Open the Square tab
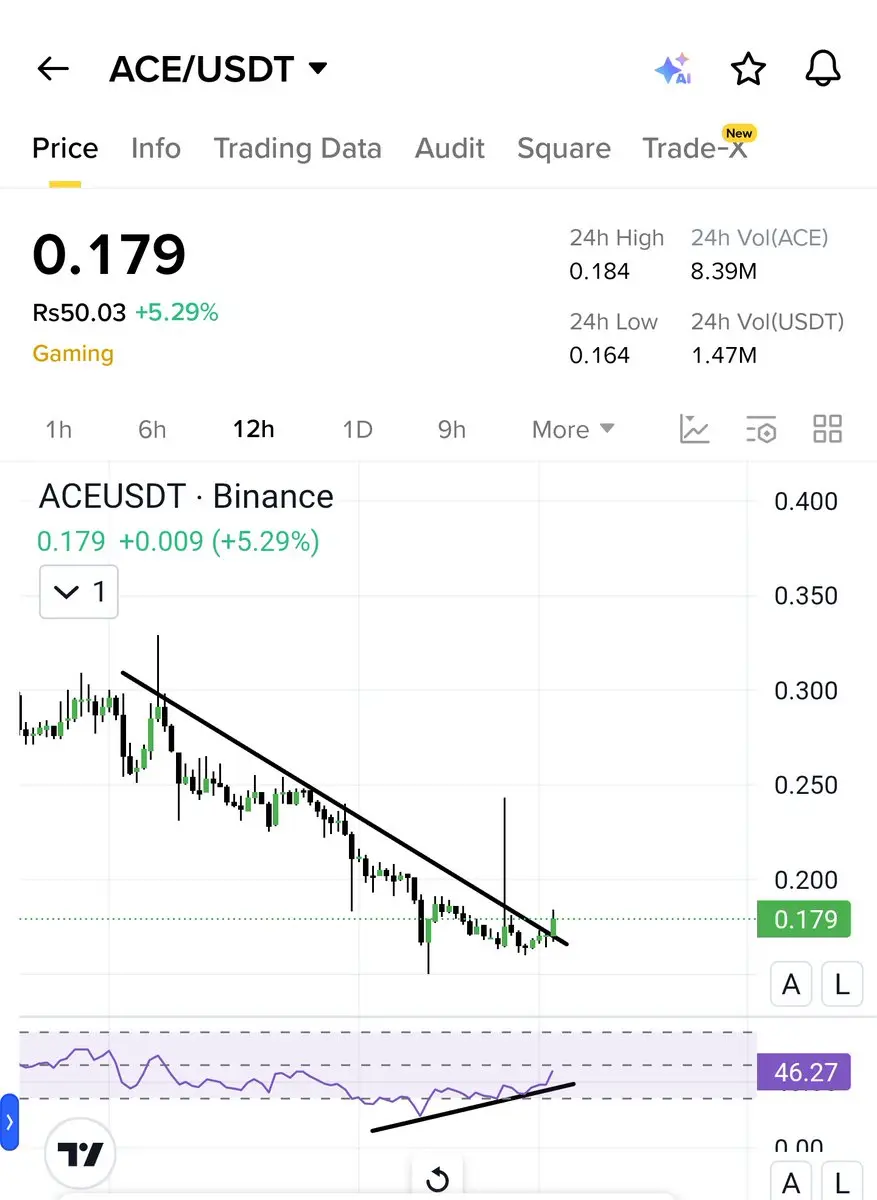Screen dimensions: 877x1200 (x=564, y=149)
